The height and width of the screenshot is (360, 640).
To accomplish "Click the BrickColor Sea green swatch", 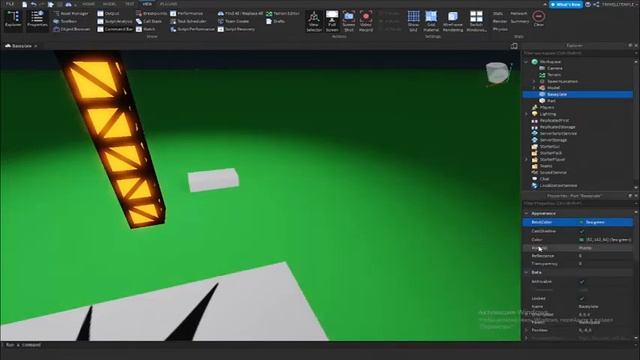I will pos(582,222).
